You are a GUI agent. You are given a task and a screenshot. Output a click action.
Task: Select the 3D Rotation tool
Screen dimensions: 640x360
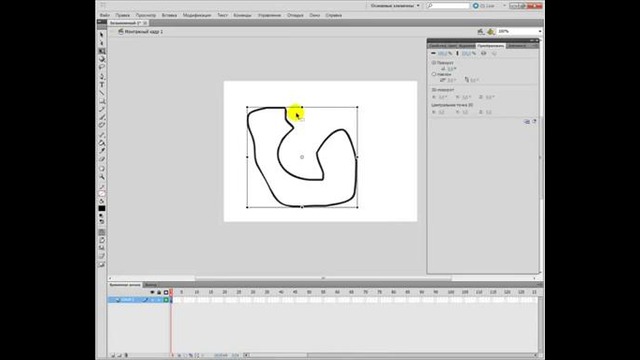102,59
